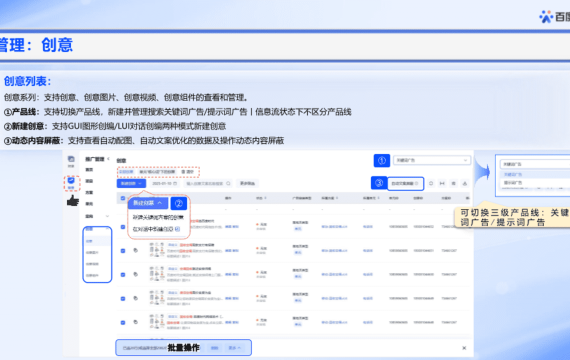570x360 pixels.
Task: Open the 创意组件 sidebar sub-item
Action: [x=92, y=275]
